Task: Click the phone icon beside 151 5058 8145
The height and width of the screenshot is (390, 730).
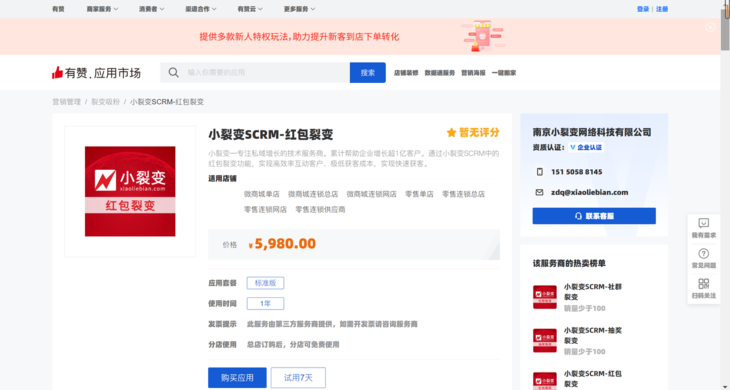Action: [x=540, y=172]
